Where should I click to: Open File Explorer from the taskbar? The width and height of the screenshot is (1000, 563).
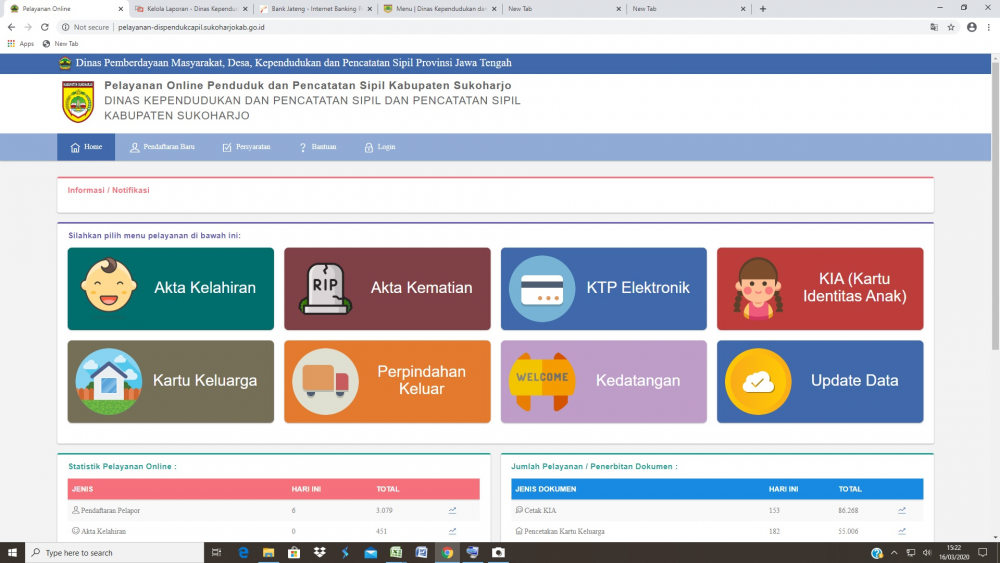point(268,552)
